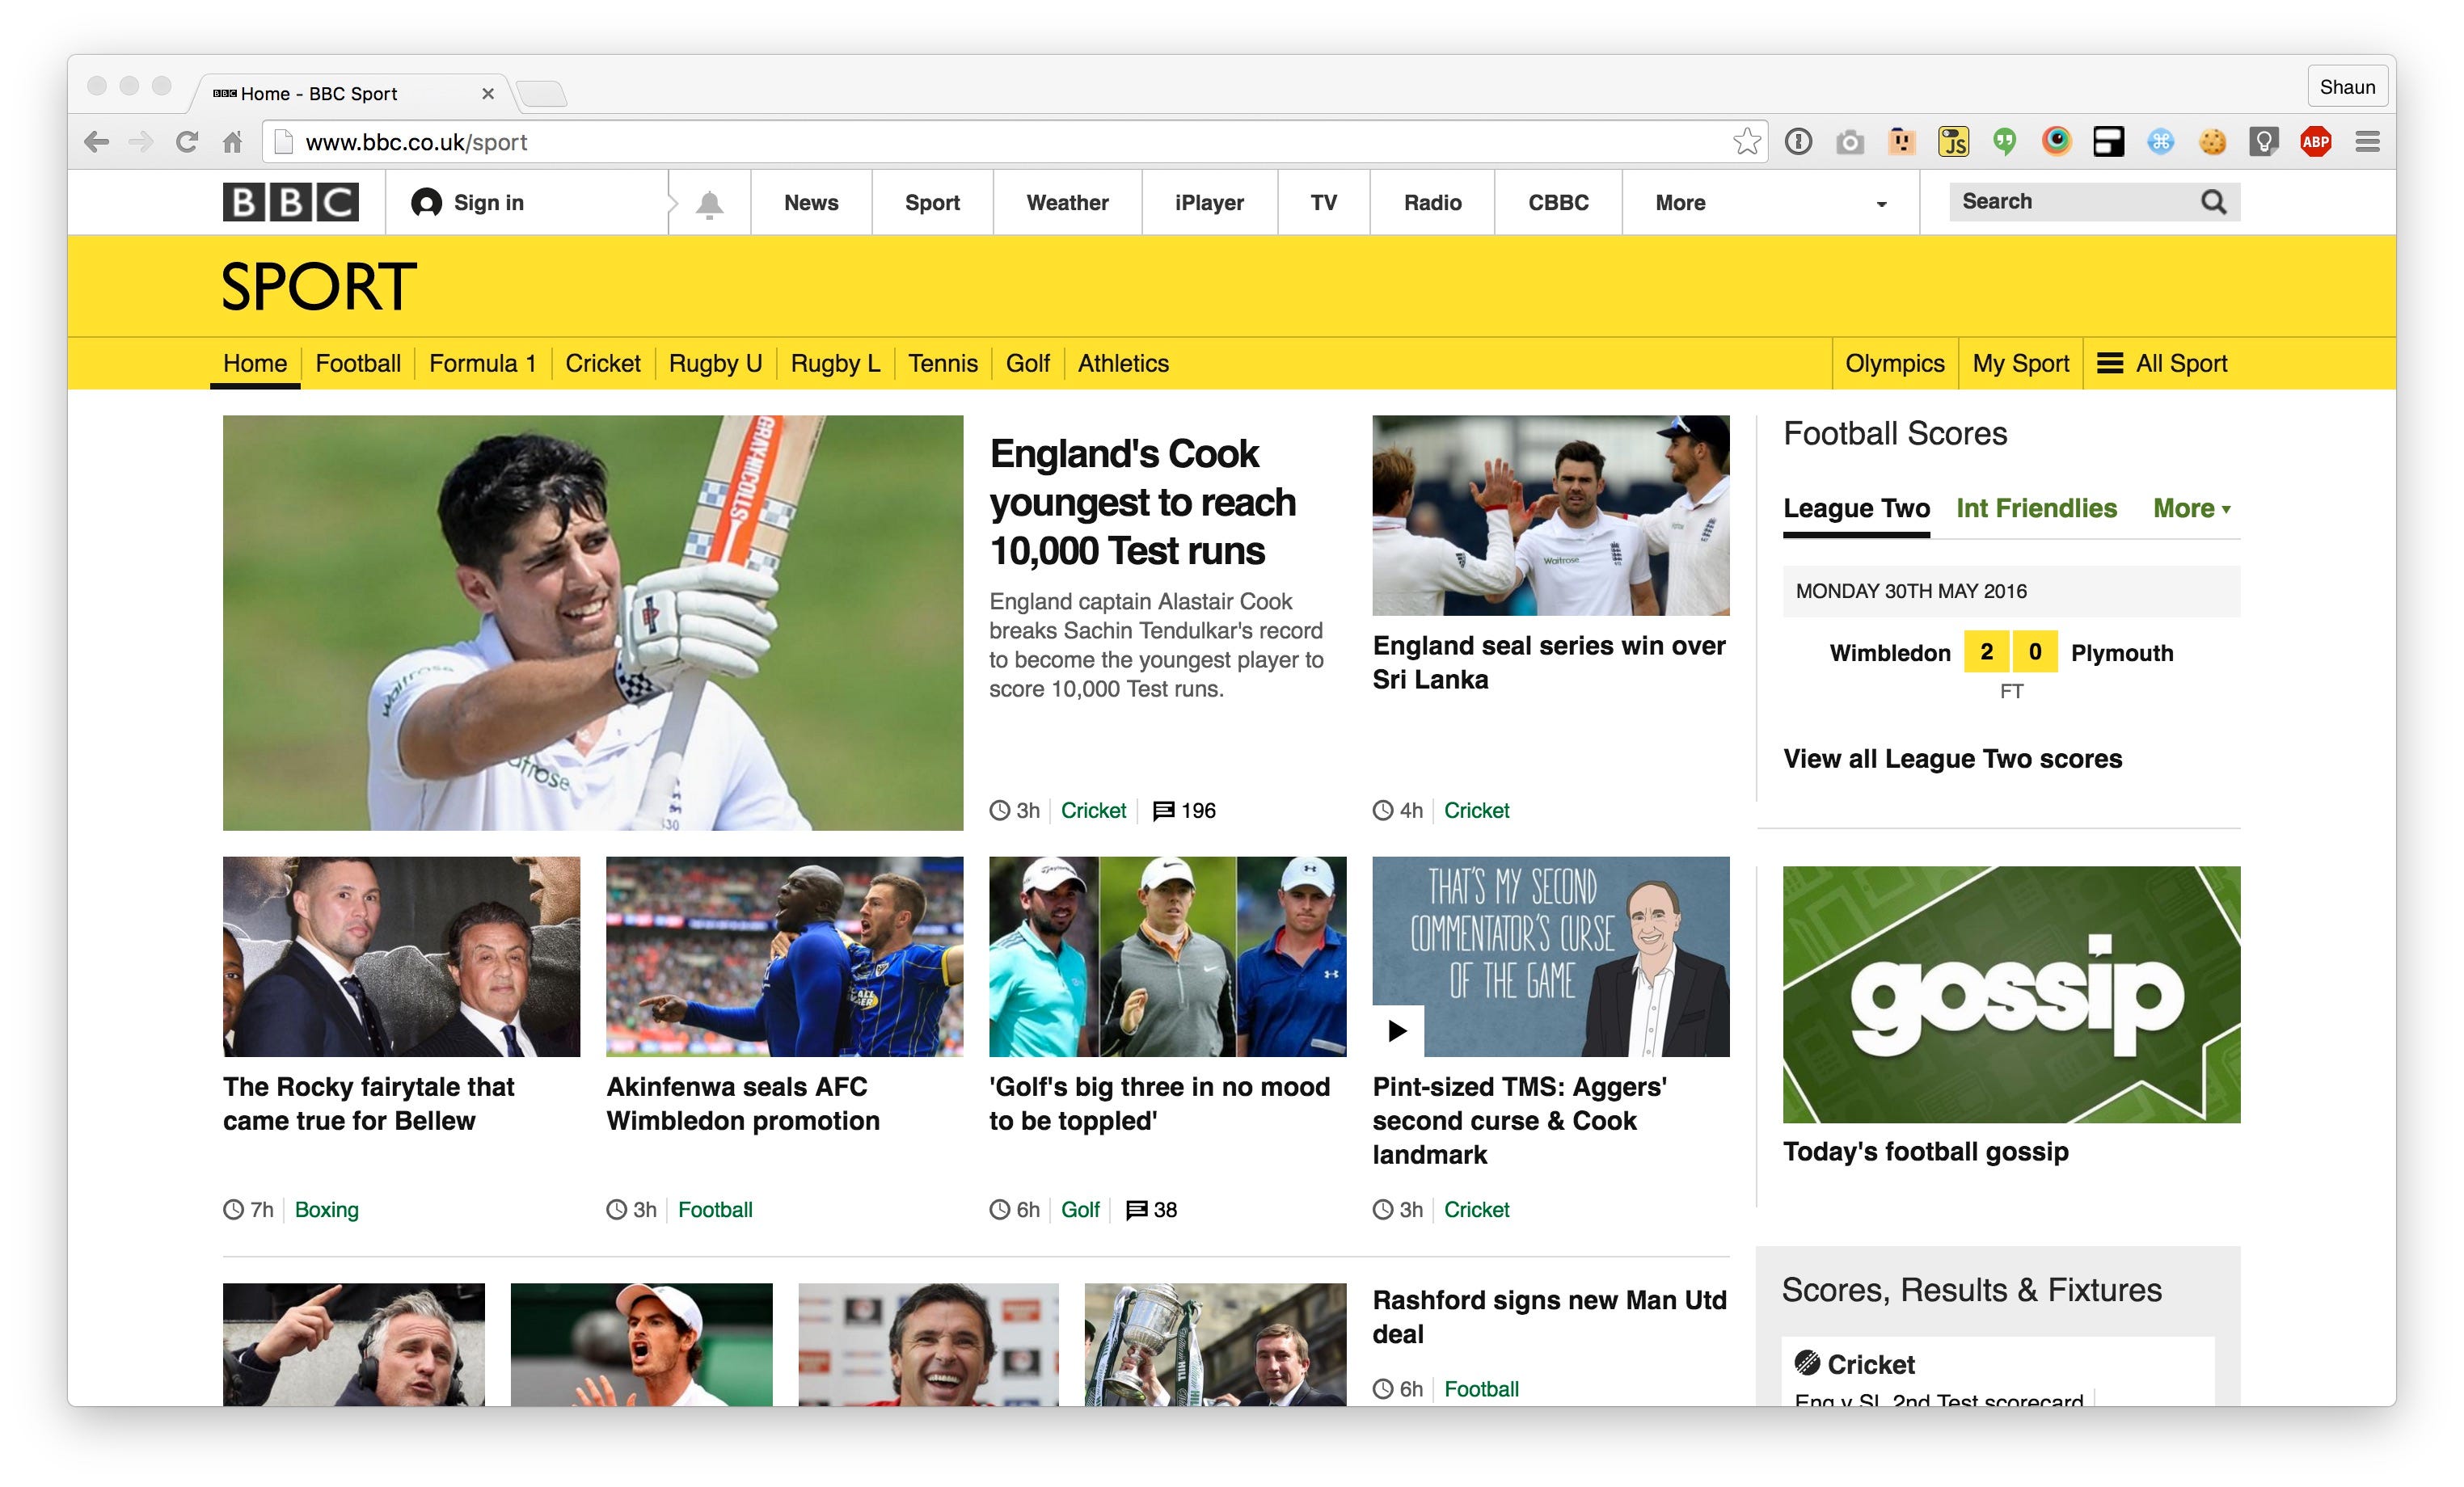Open Rashford signs new Man Utd deal
This screenshot has width=2464, height=1487.
1549,1317
